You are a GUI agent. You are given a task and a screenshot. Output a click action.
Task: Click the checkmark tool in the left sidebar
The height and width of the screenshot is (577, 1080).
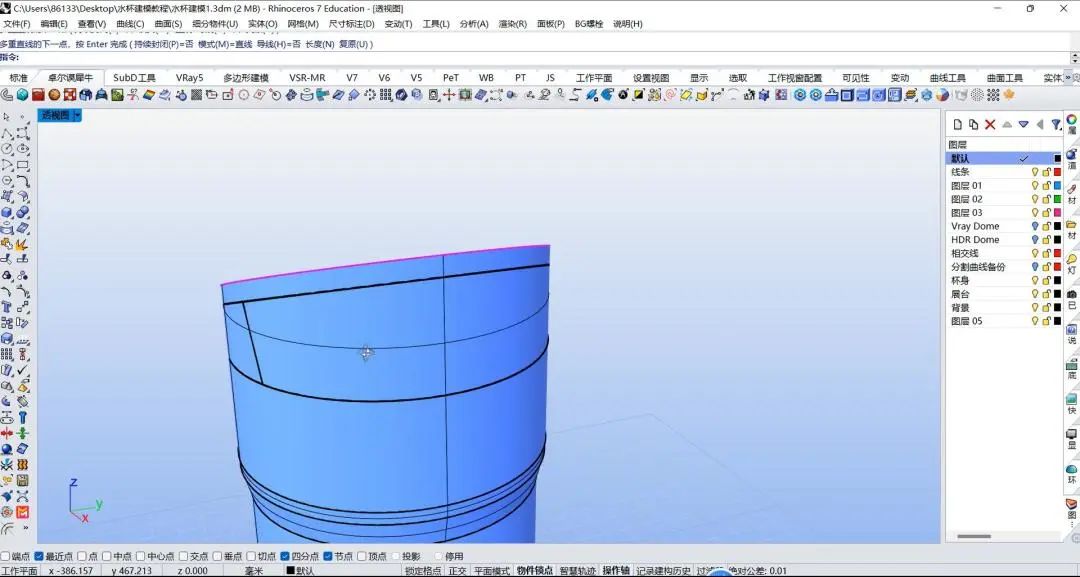click(x=23, y=370)
